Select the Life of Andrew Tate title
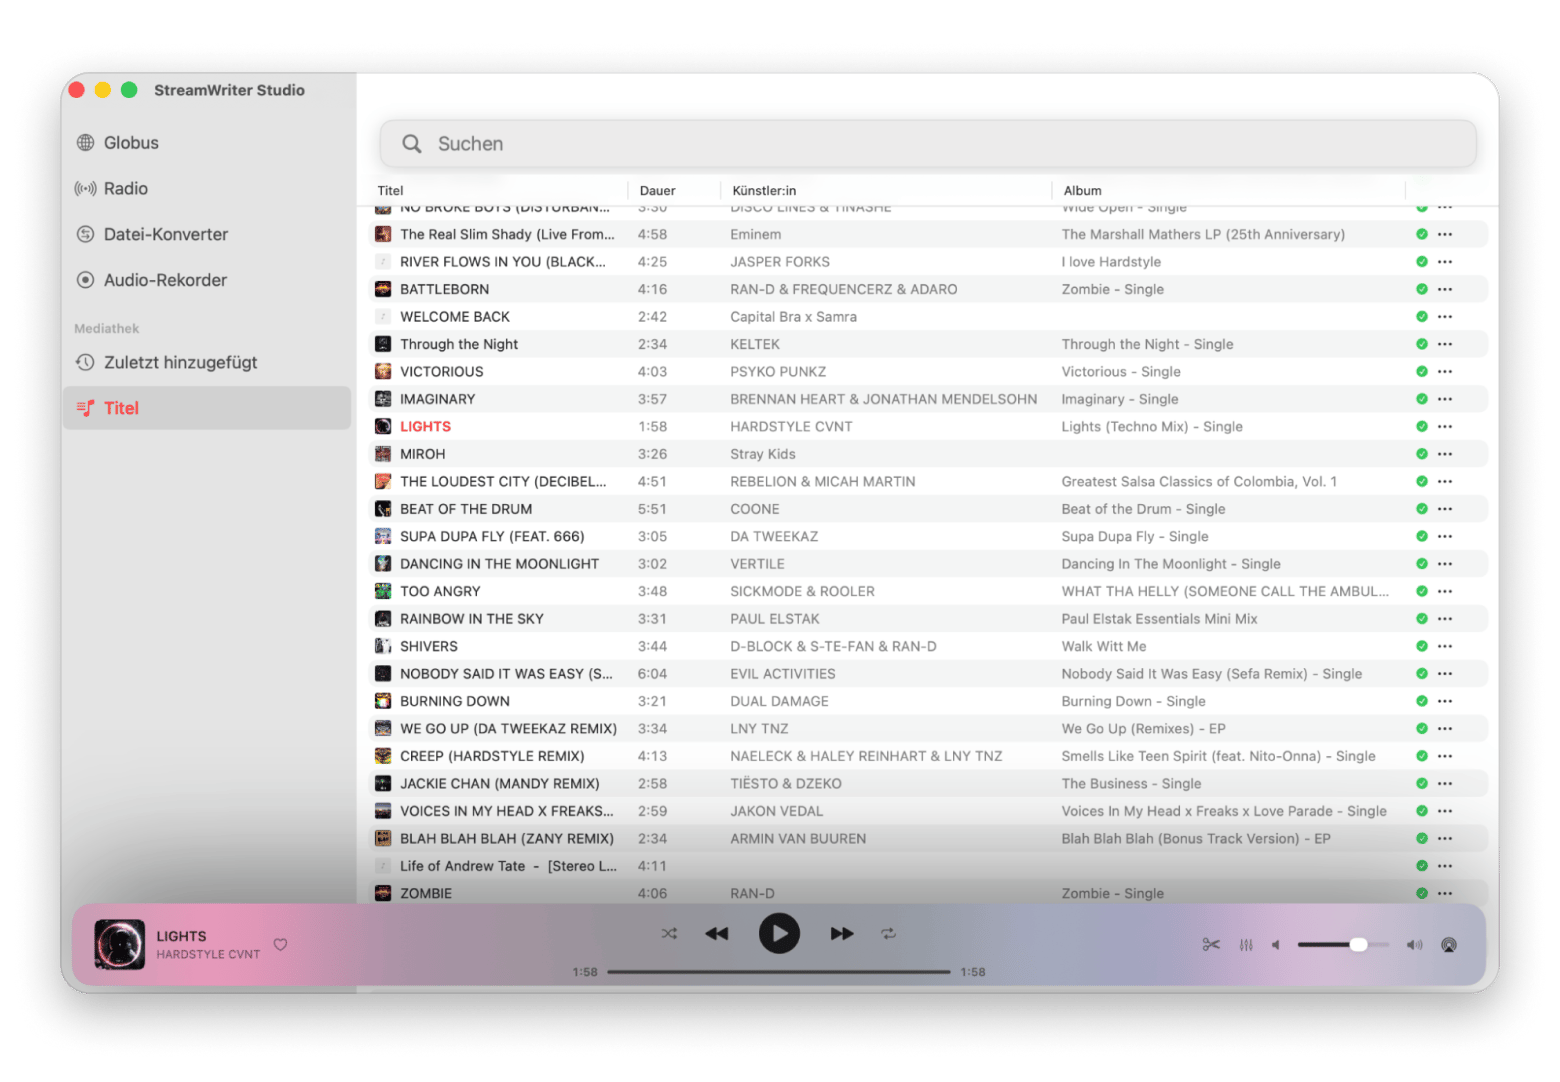Screen dimensions: 1560x1082 (x=508, y=867)
